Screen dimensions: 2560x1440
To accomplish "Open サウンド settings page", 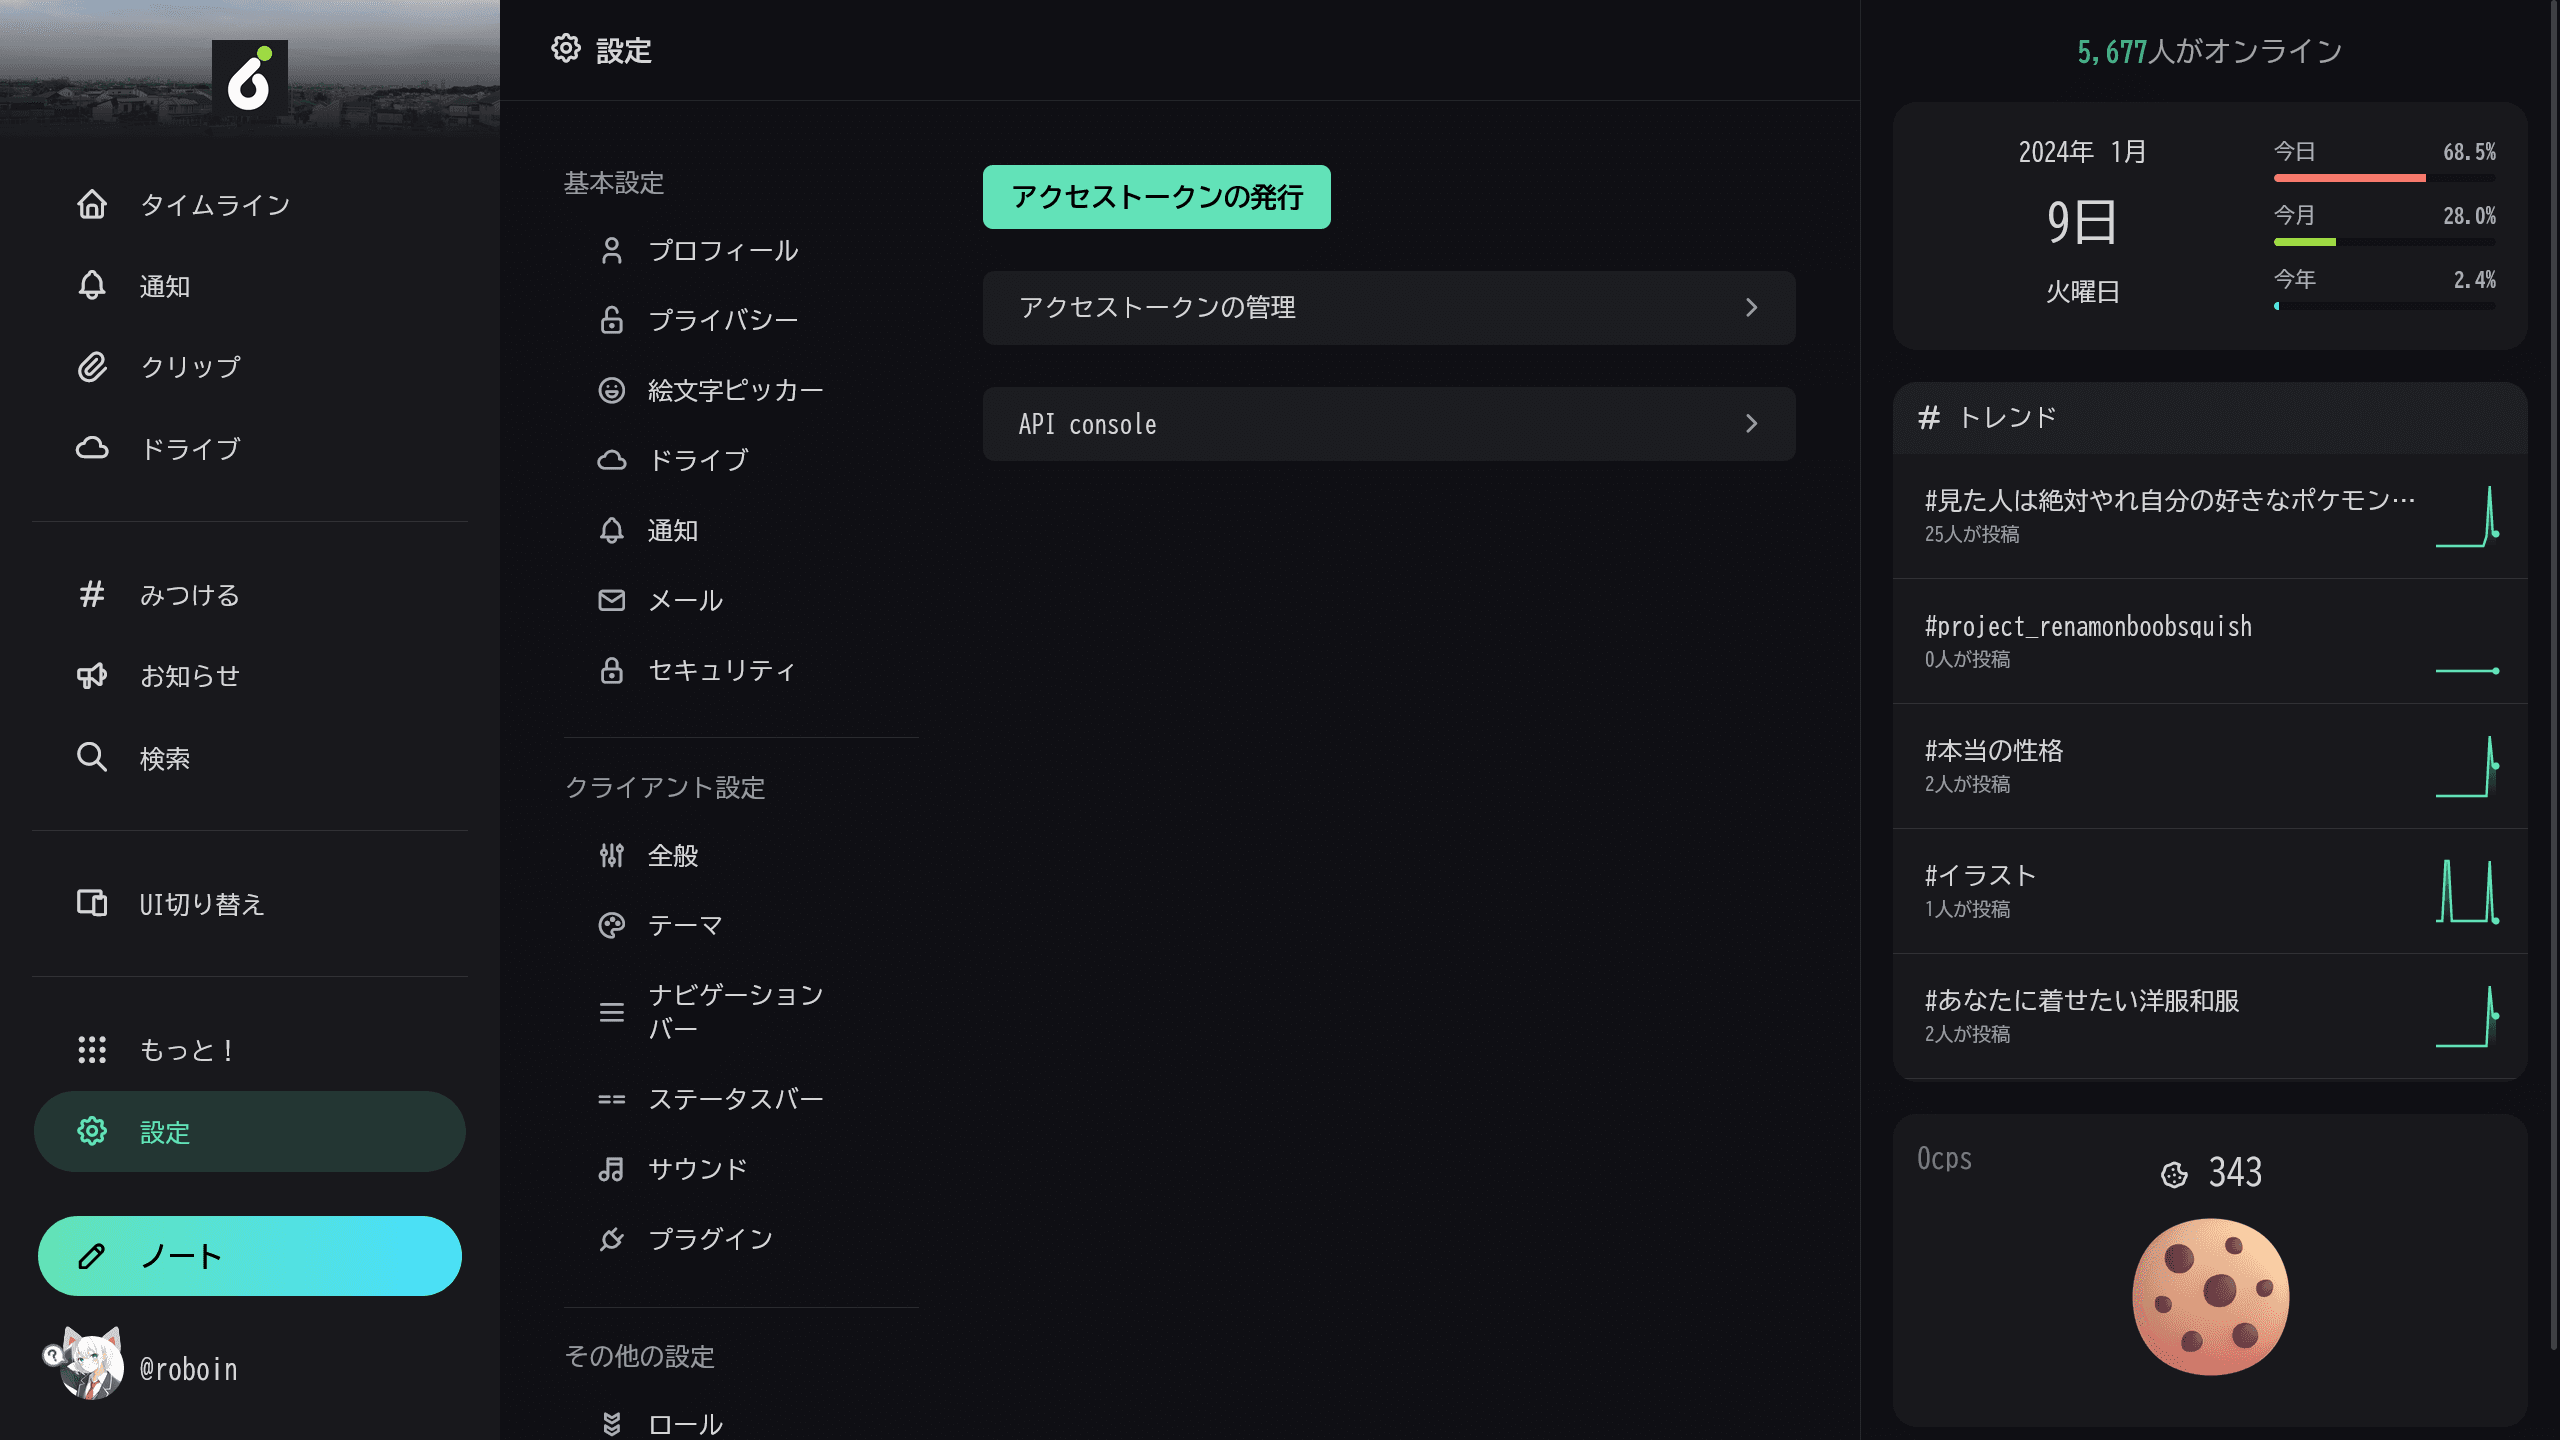I will pyautogui.click(x=740, y=1169).
